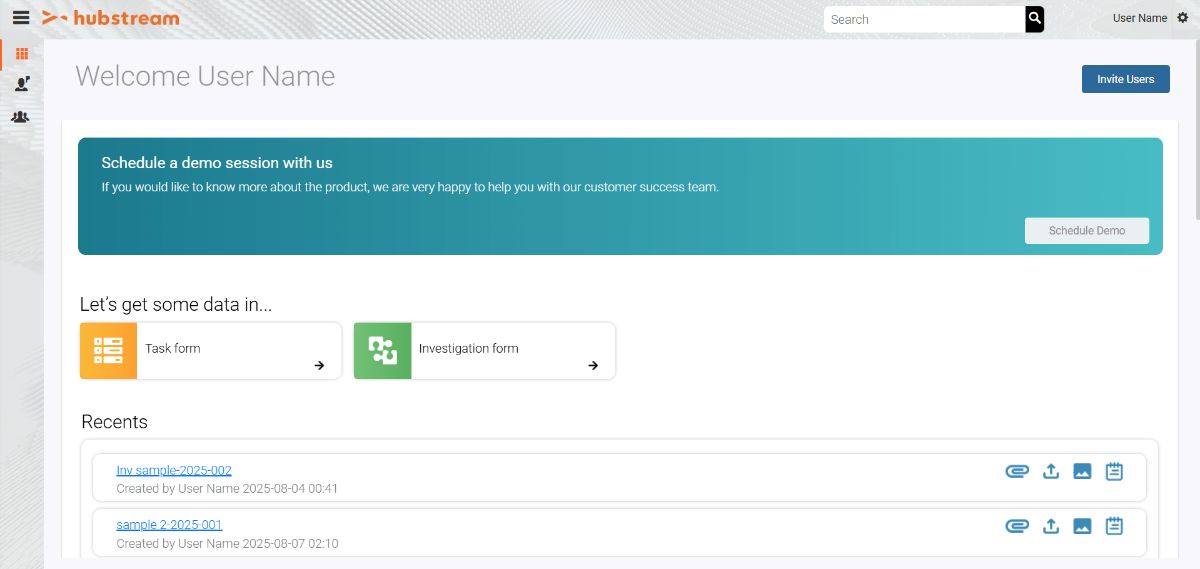Click the search magnifier button

pos(1034,19)
